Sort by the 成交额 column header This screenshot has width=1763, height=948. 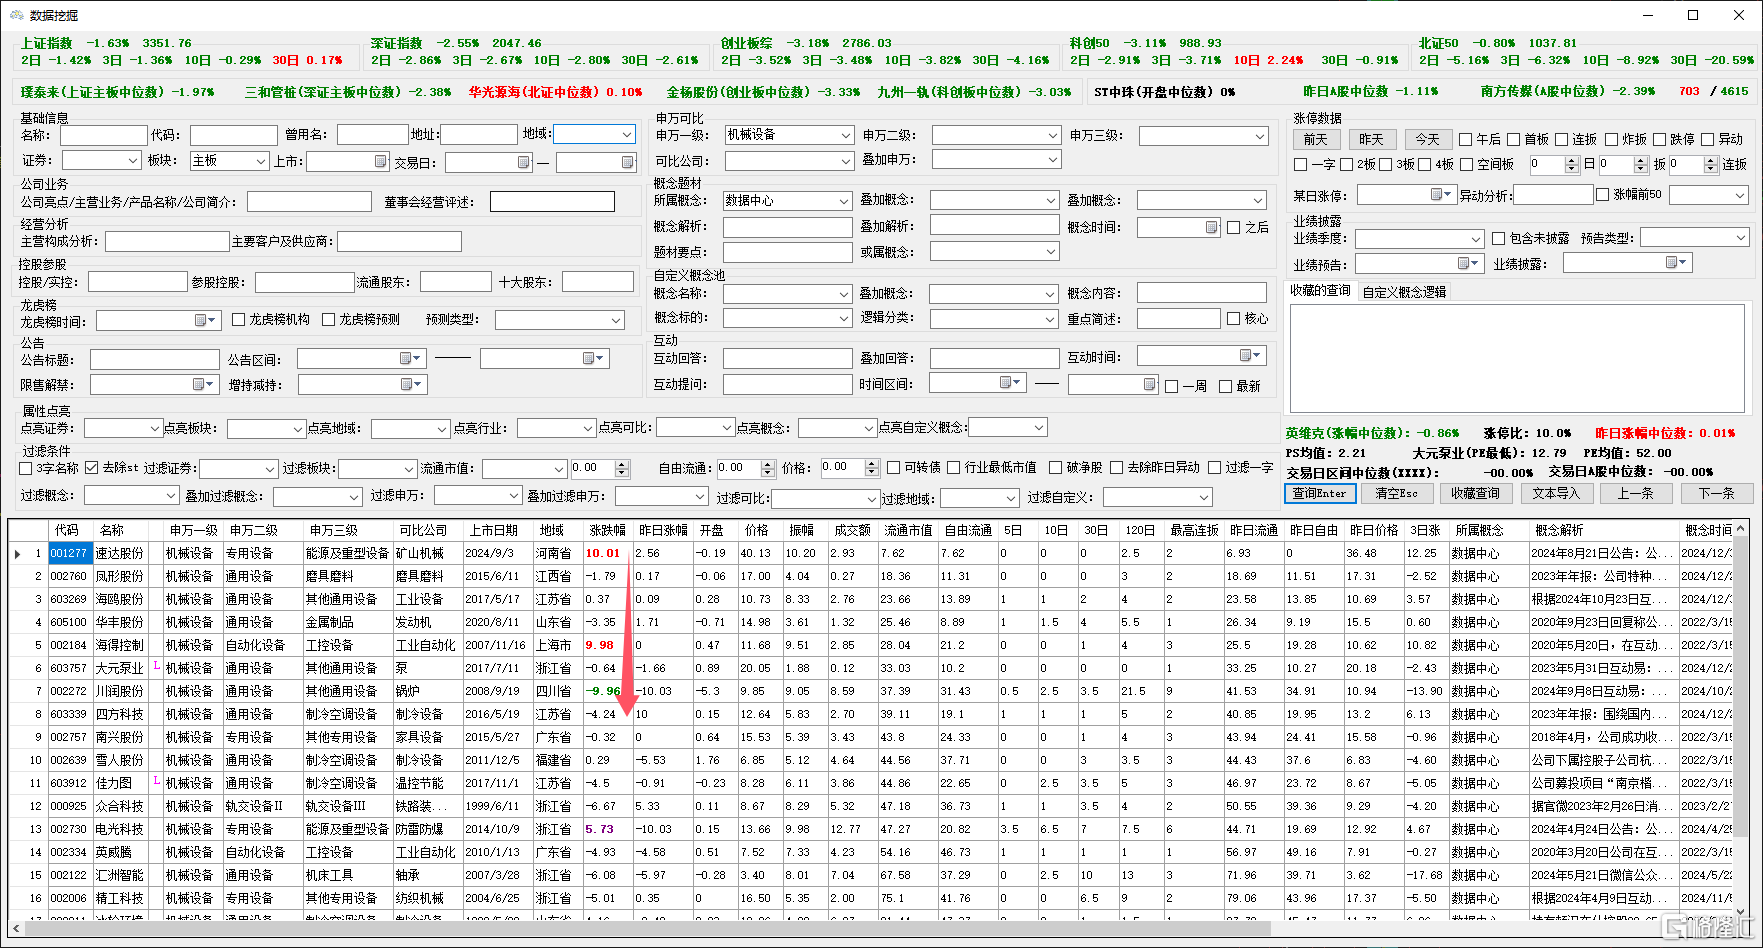pyautogui.click(x=852, y=531)
